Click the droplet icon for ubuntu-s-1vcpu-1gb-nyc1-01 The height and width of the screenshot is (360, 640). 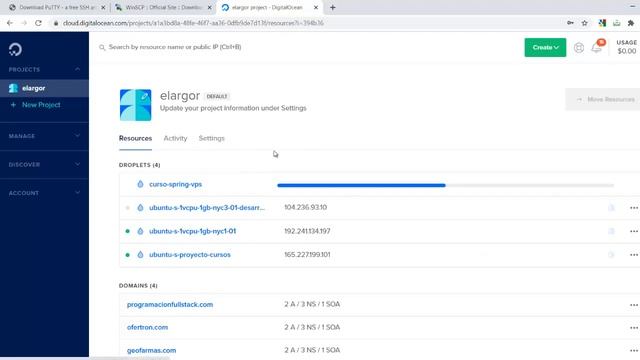(x=140, y=231)
